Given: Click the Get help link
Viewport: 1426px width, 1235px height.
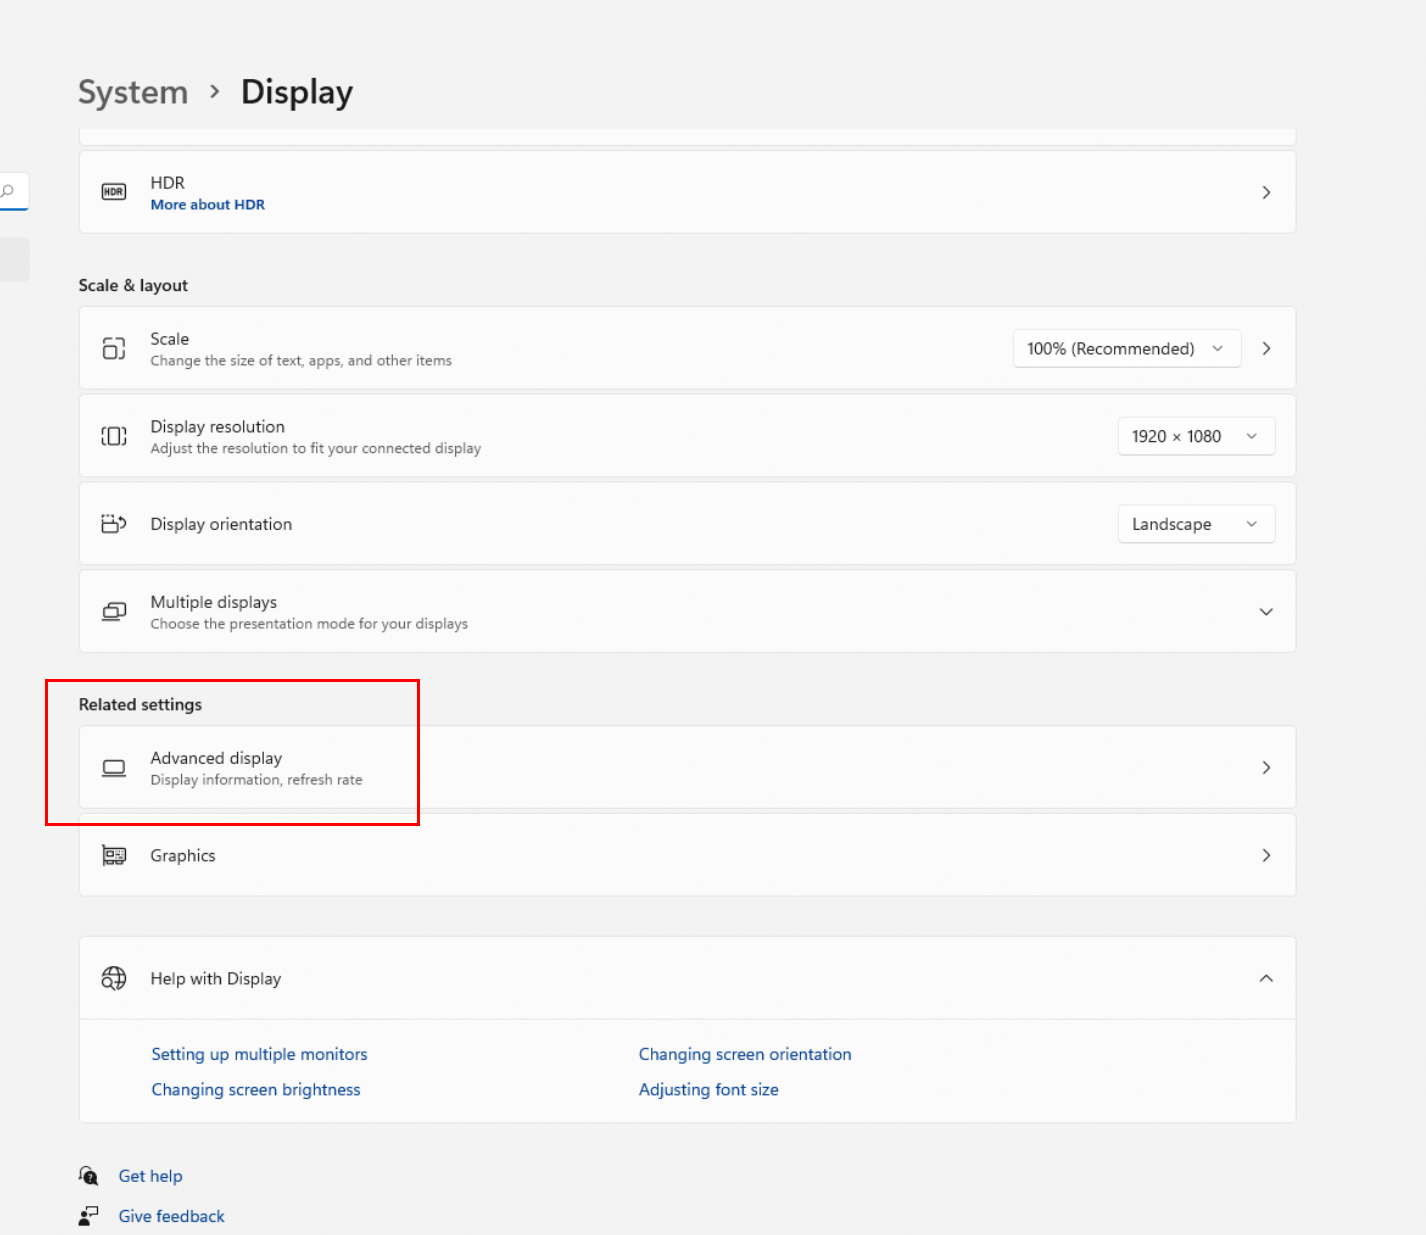Looking at the screenshot, I should (x=150, y=1176).
